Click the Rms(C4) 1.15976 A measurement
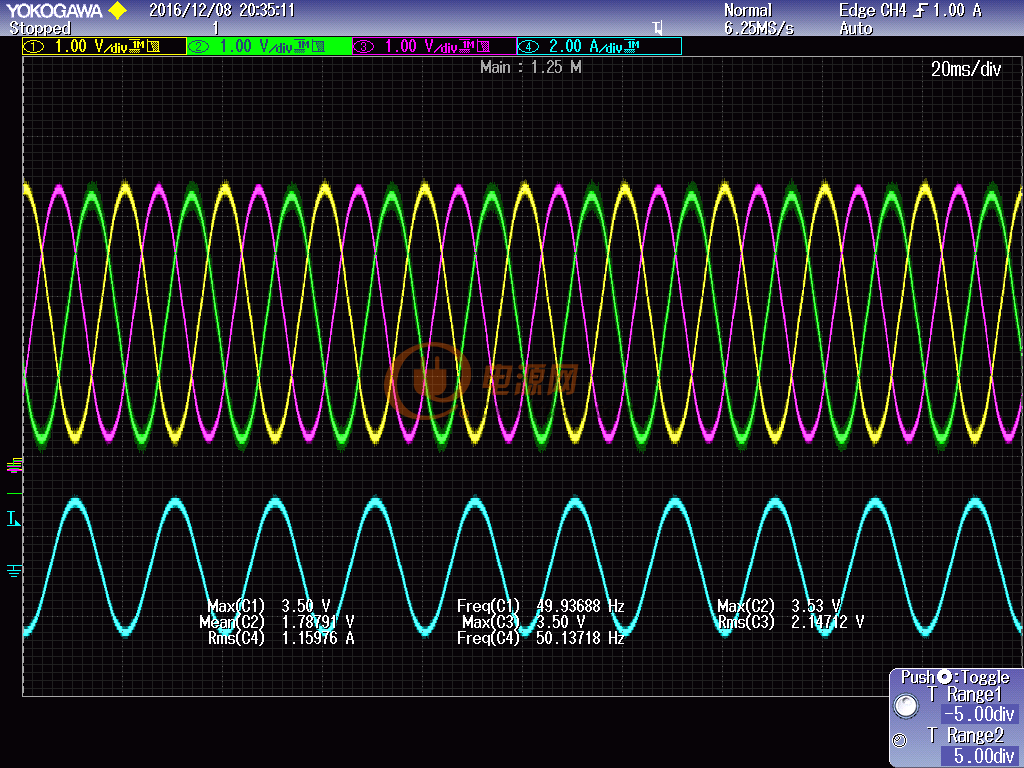Screen dimensions: 1024x768 pyautogui.click(x=281, y=638)
